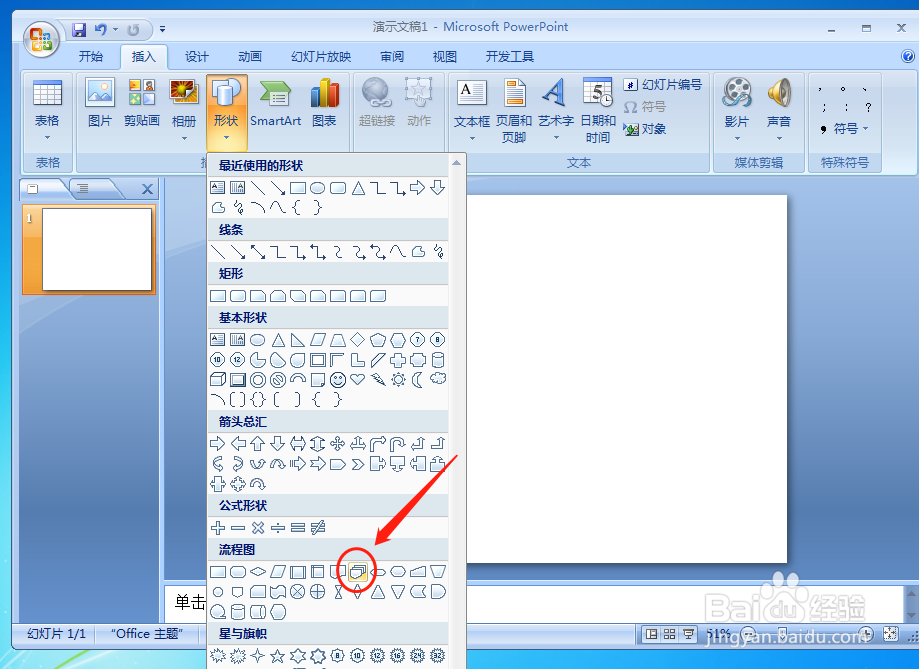Screen dimensions: 919x669
Task: Choose the flowchart decision diamond shape
Action: point(258,572)
